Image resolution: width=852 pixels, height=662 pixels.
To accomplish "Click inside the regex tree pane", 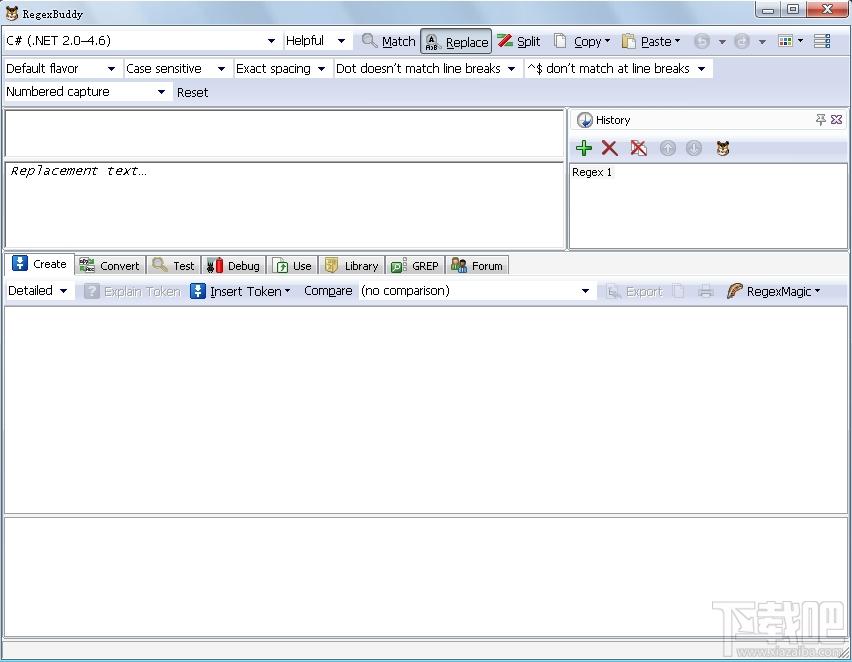I will click(425, 410).
